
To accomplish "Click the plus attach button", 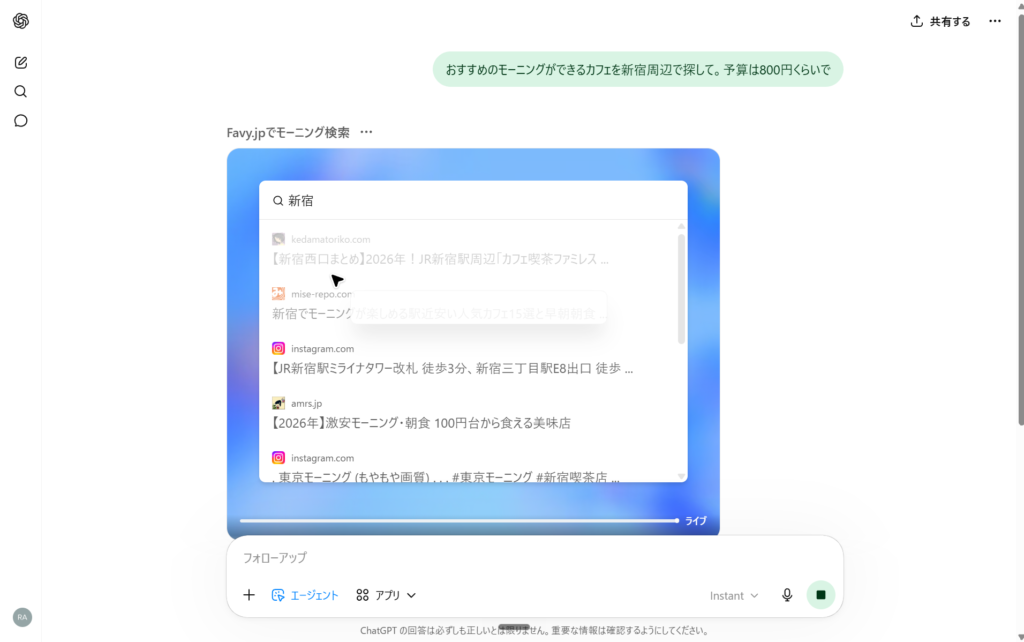I will (249, 595).
